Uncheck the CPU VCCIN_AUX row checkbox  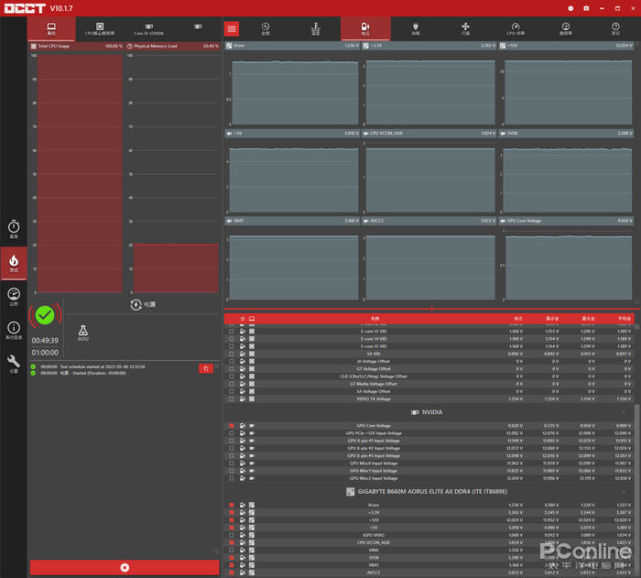pyautogui.click(x=232, y=542)
